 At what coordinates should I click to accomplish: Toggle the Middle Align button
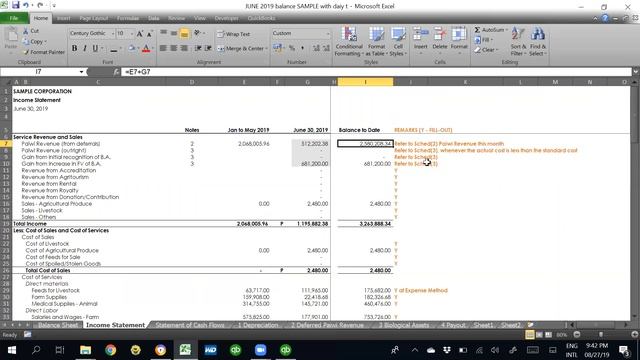(173, 33)
